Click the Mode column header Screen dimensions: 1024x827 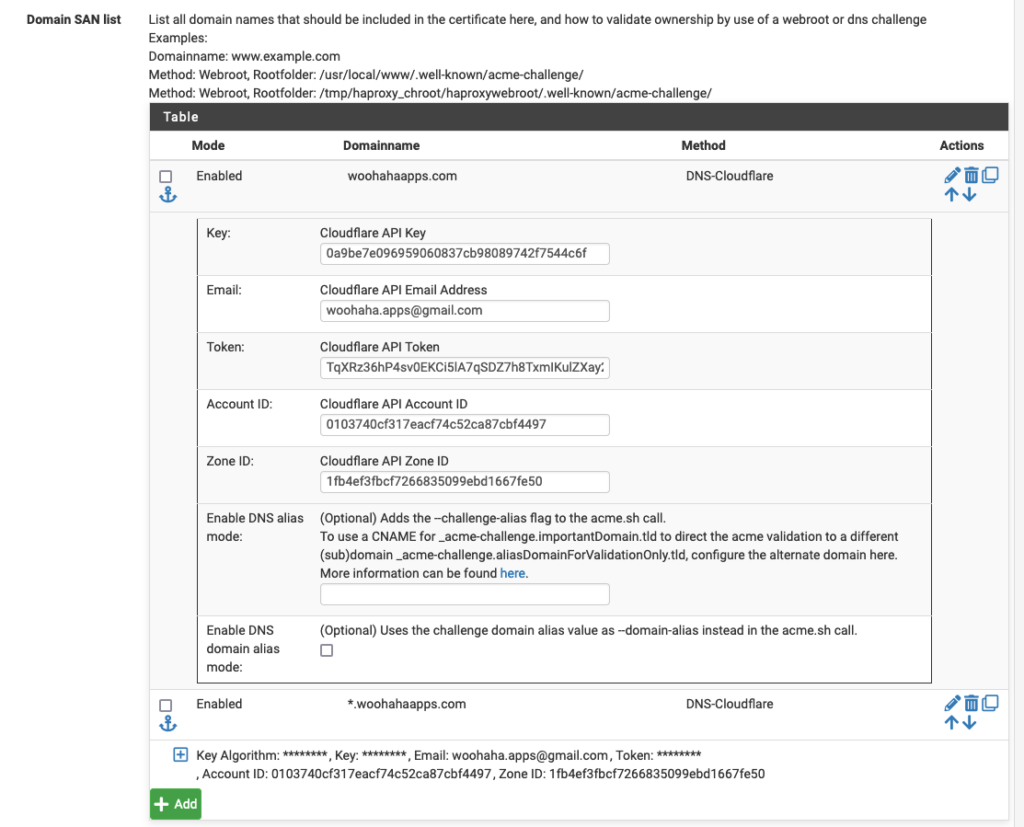tap(208, 145)
